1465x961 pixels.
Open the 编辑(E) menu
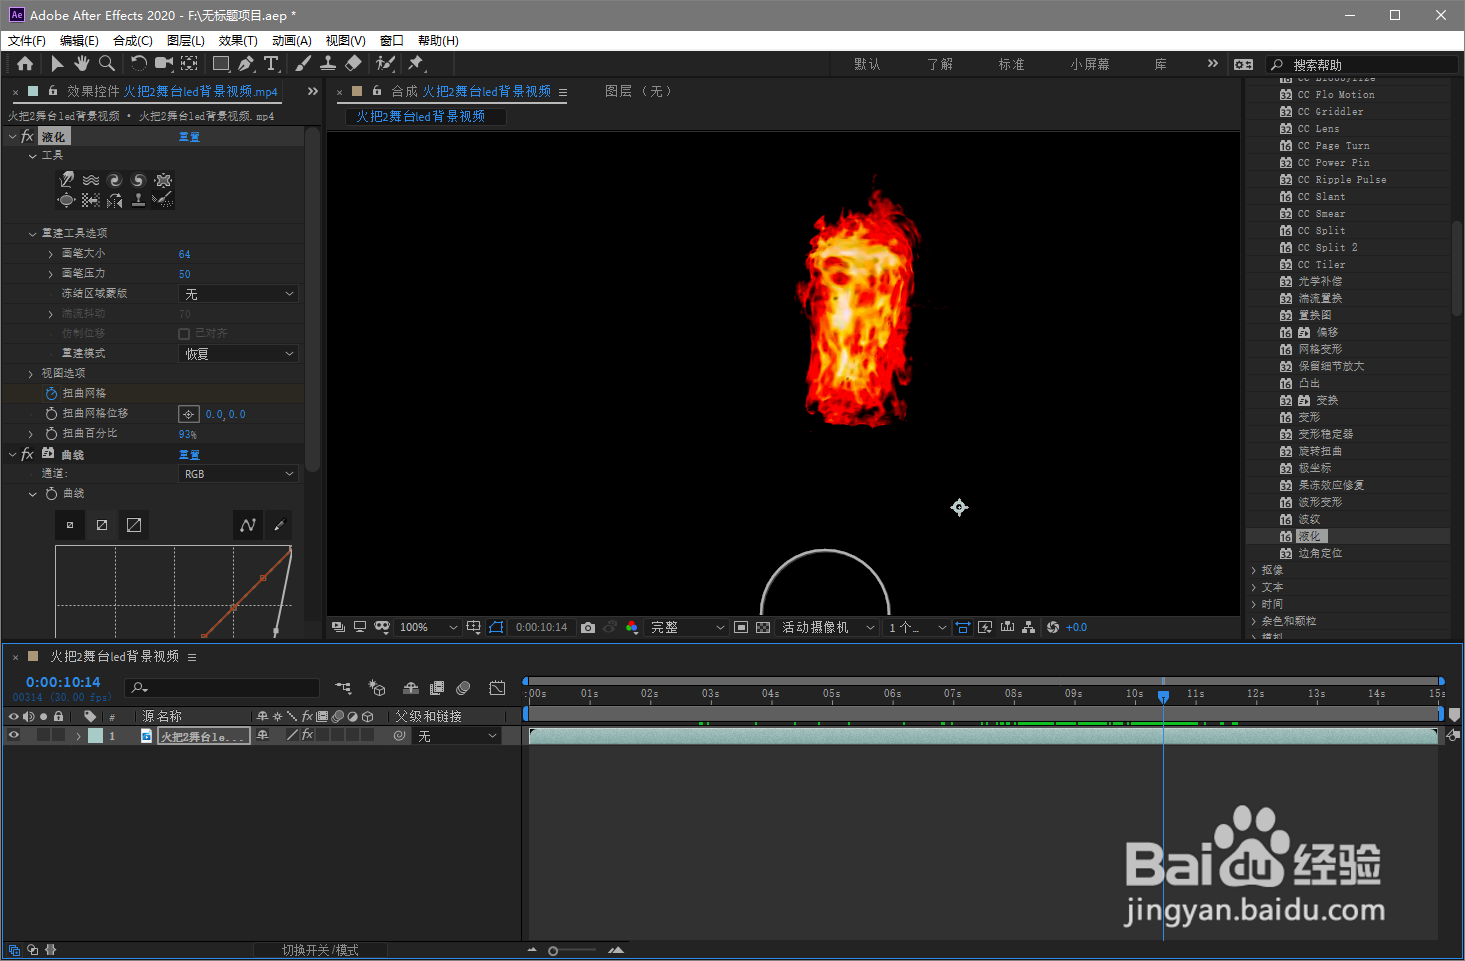79,41
